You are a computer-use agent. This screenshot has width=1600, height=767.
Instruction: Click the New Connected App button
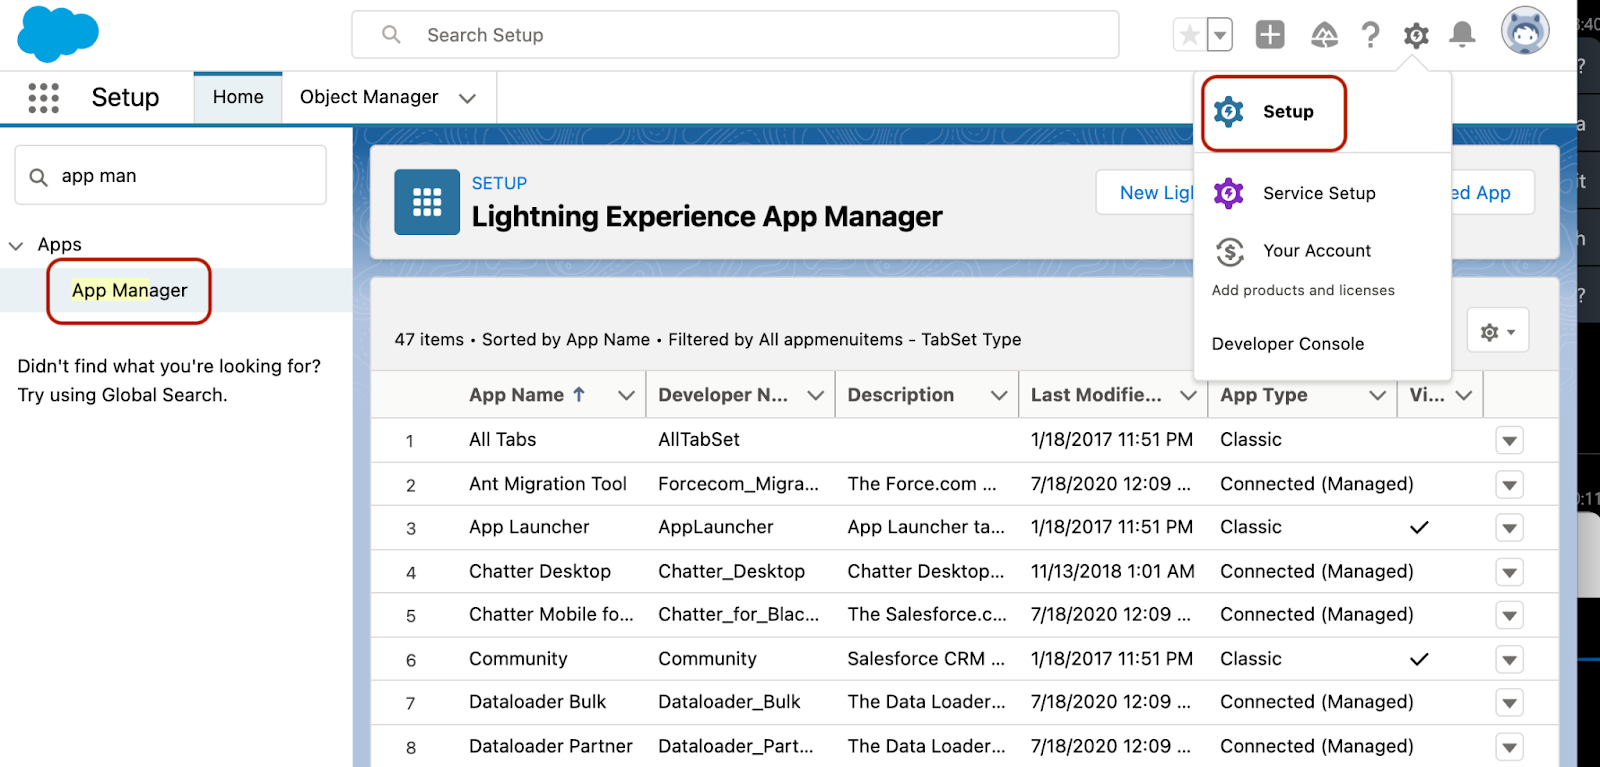pyautogui.click(x=1492, y=193)
